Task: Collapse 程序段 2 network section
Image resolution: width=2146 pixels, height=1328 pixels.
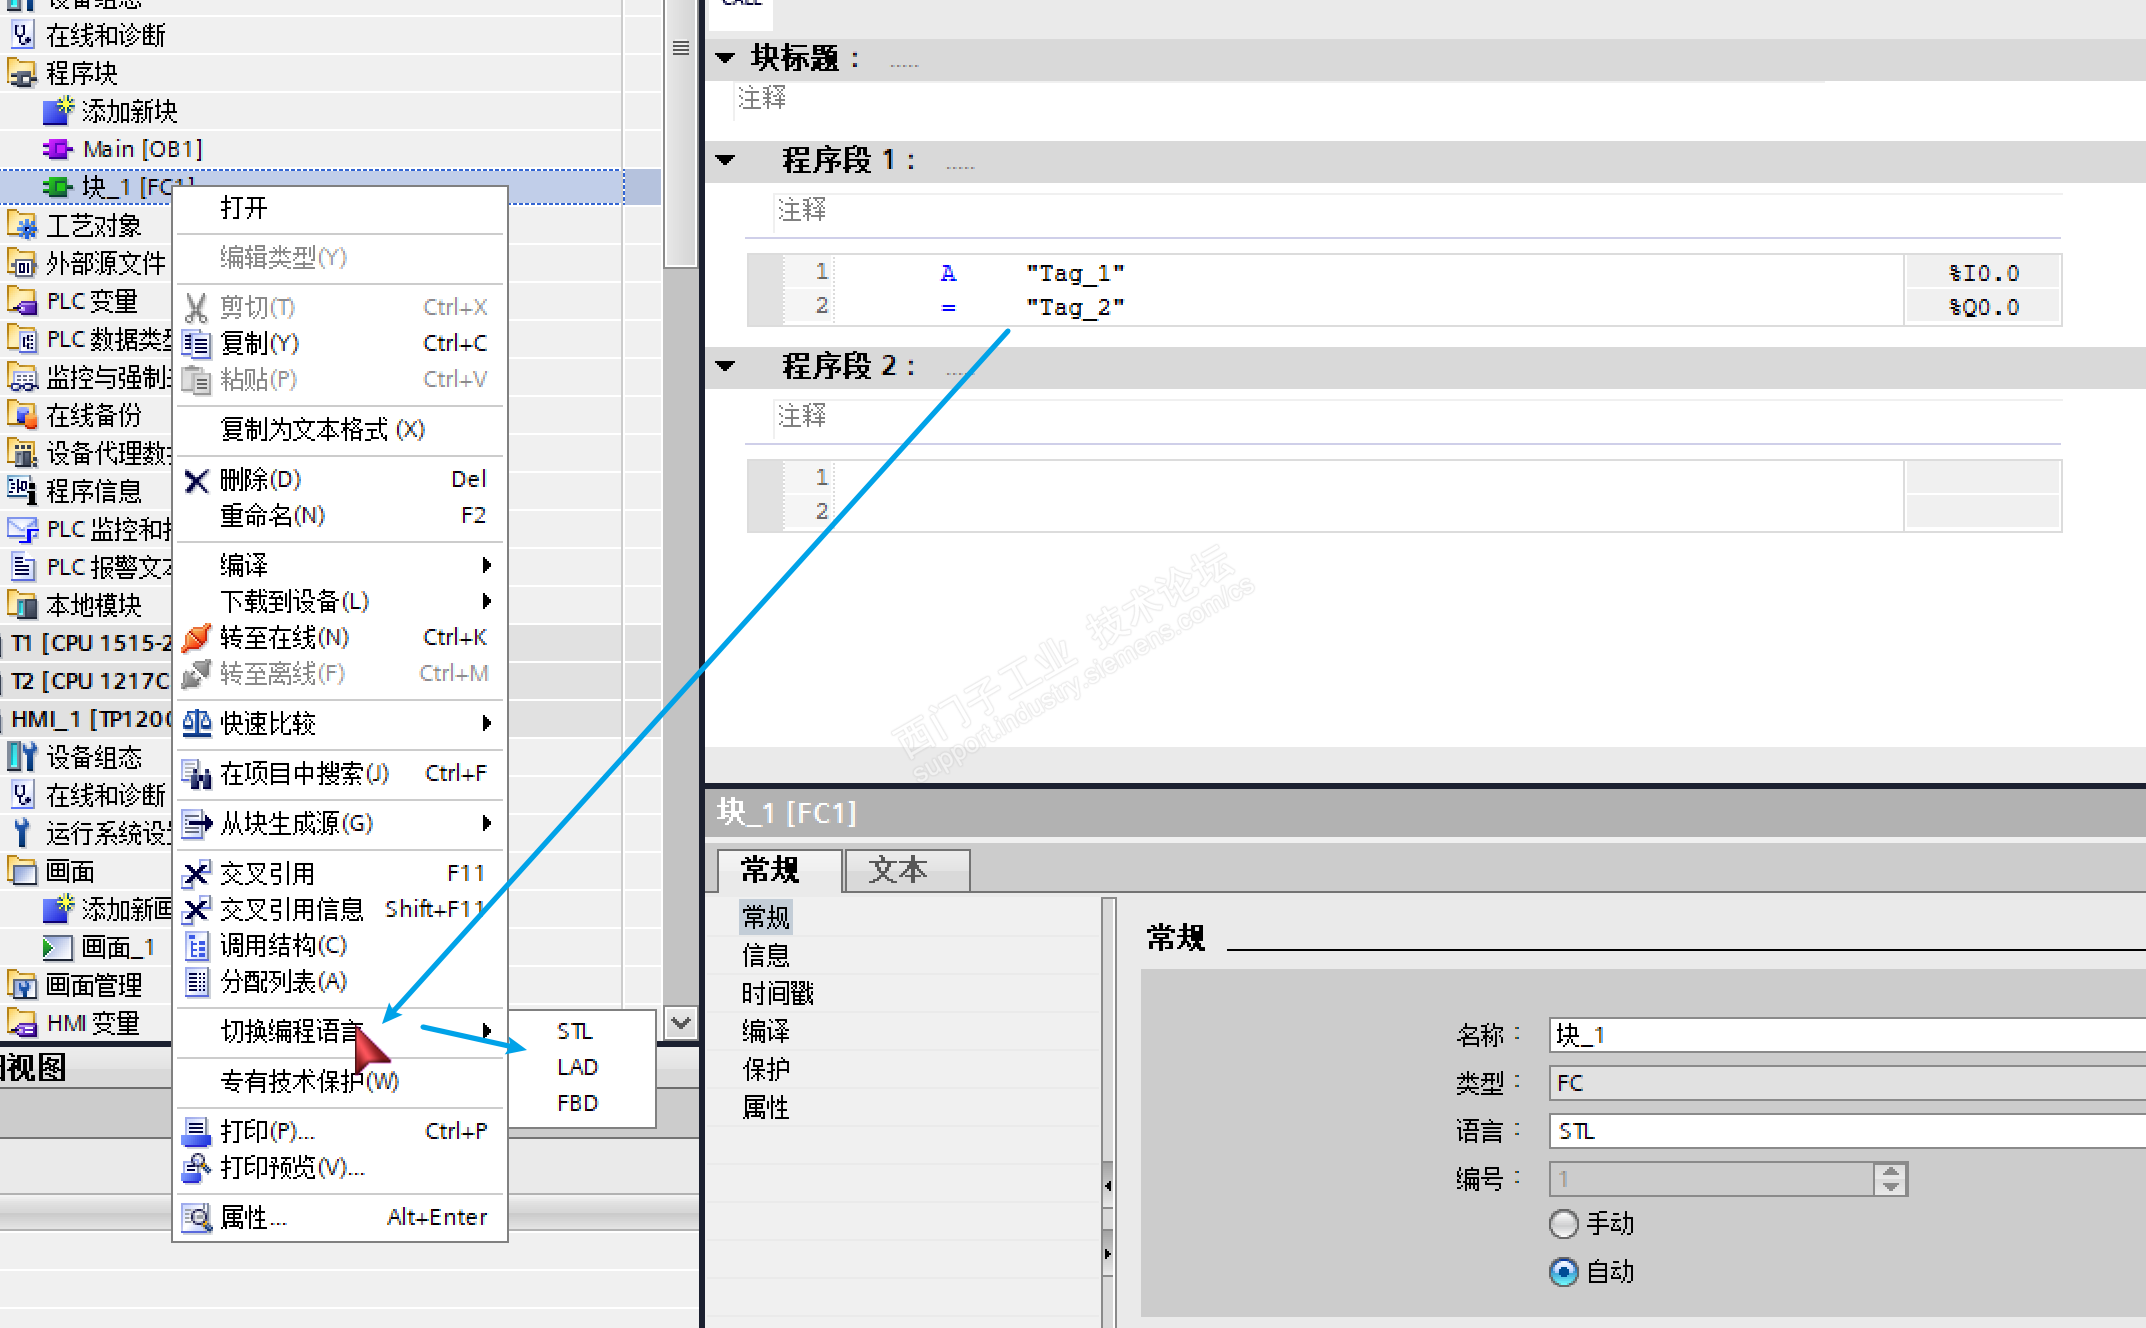Action: [x=726, y=366]
